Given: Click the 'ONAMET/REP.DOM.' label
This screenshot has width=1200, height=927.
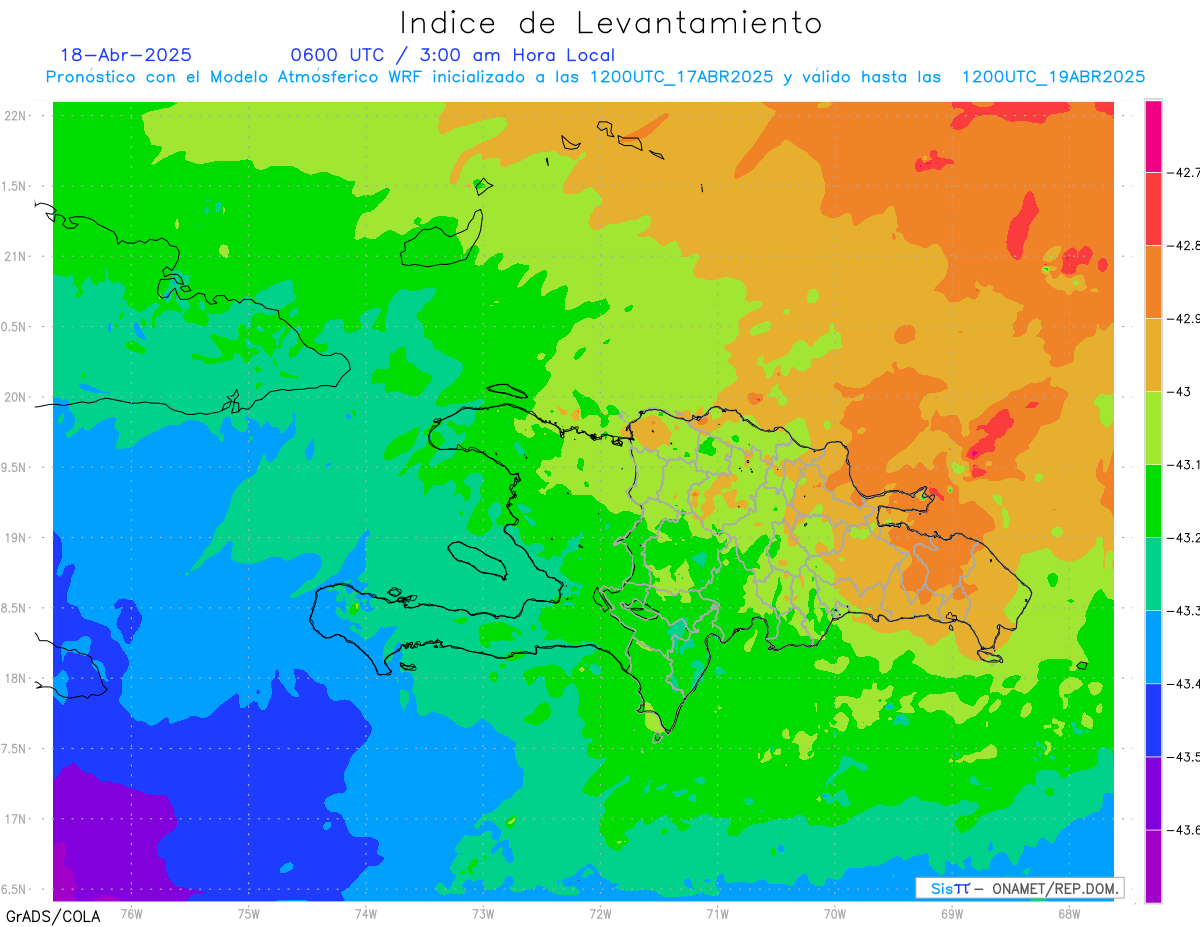Looking at the screenshot, I should [1055, 888].
